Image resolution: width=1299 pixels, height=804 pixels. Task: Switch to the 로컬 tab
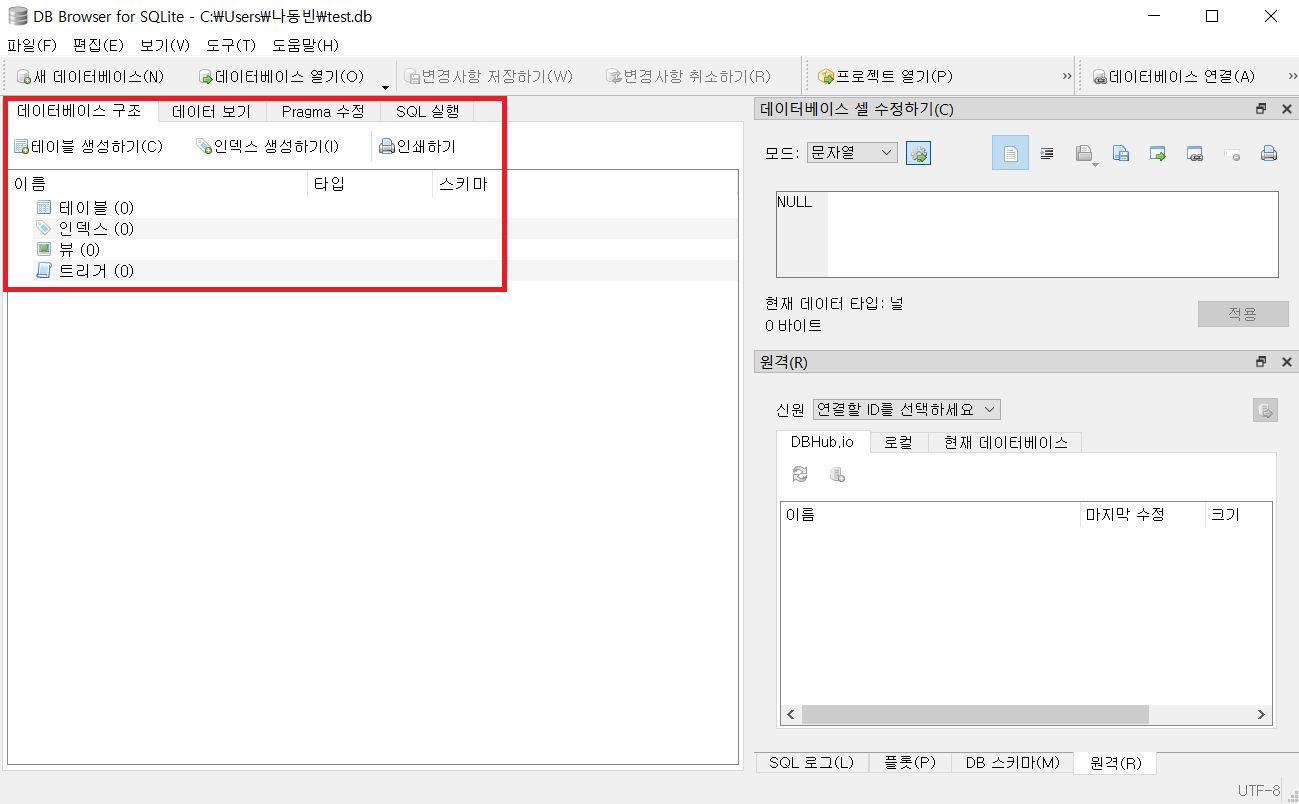point(899,442)
